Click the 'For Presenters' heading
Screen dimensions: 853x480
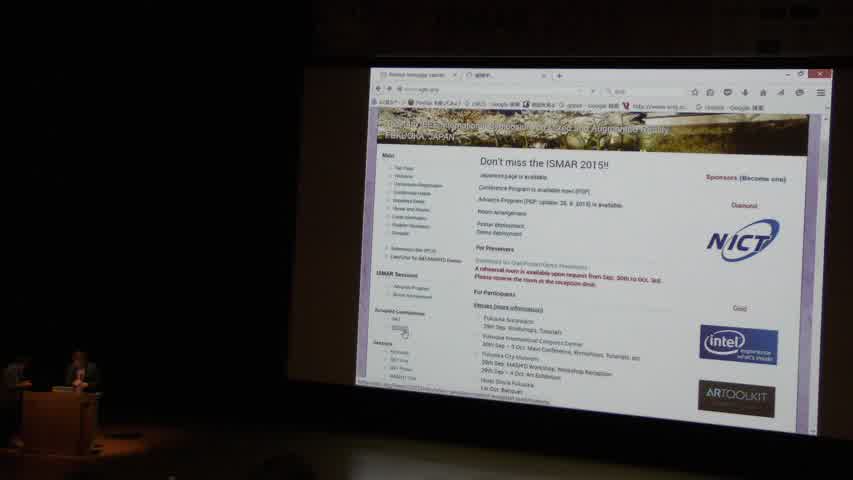(x=495, y=249)
